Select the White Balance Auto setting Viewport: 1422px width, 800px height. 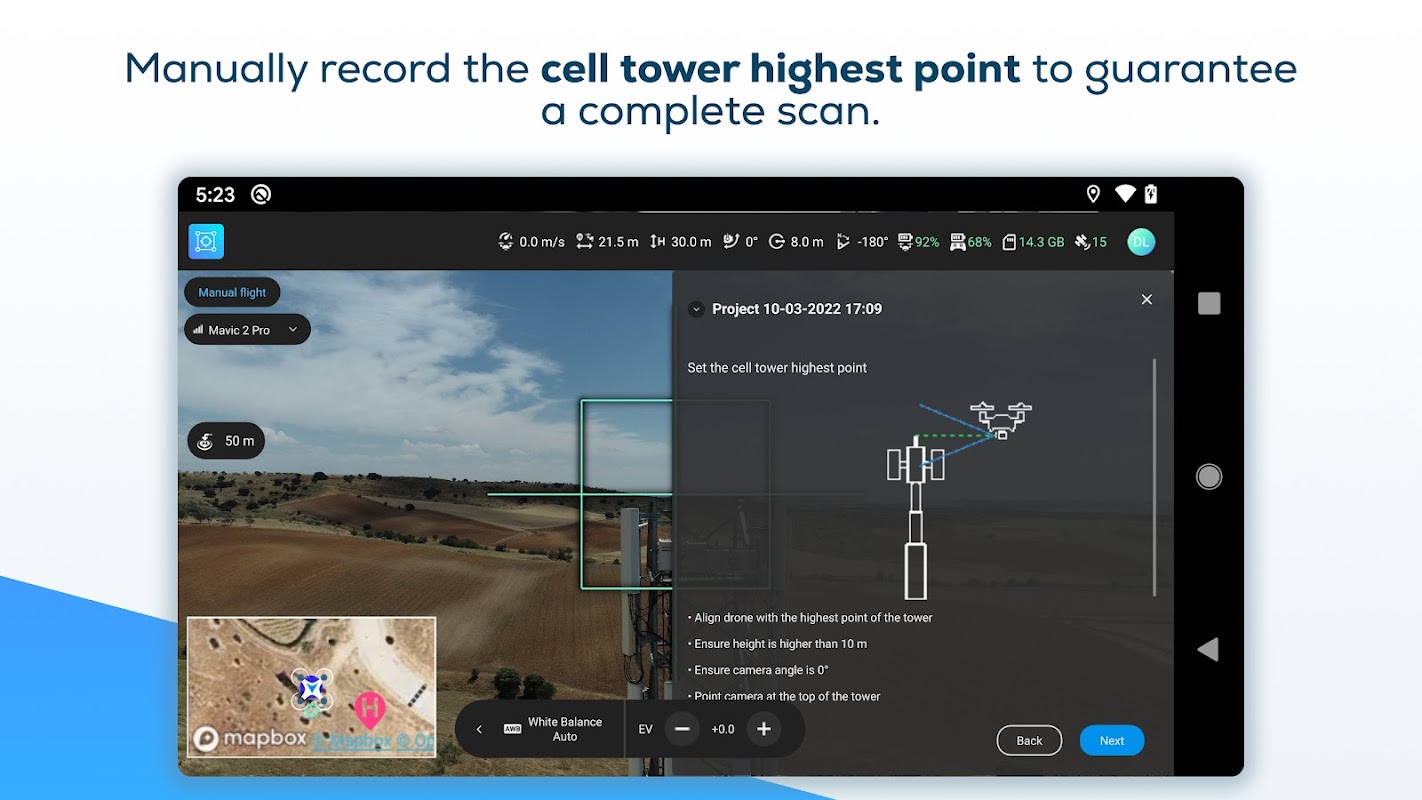(554, 729)
